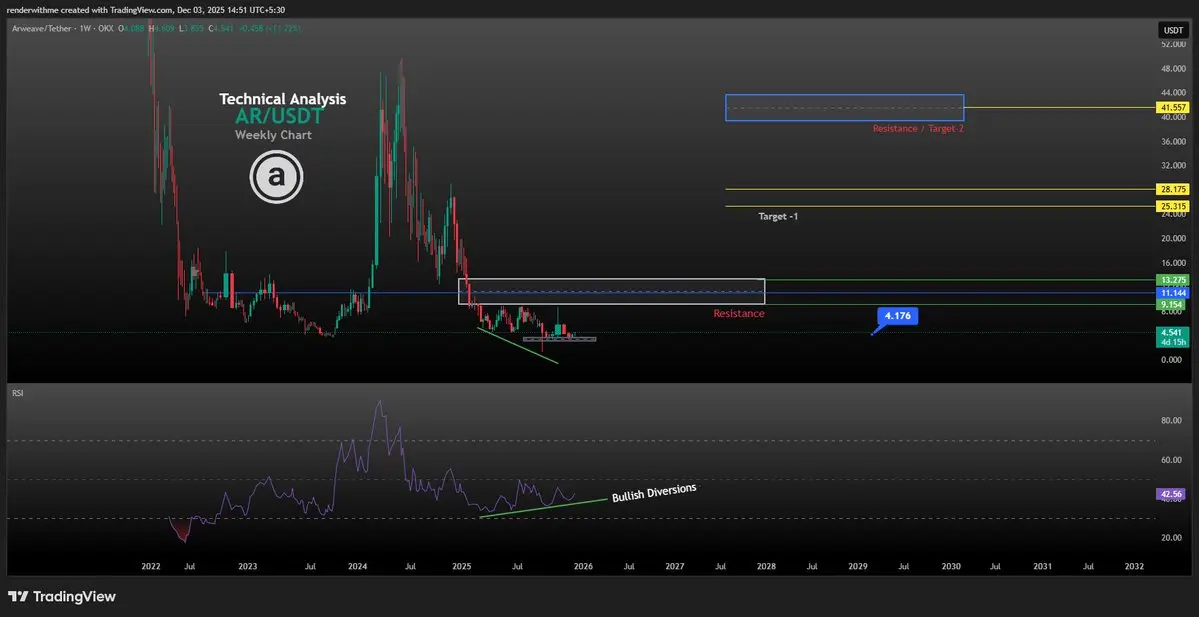
Task: Click 2029 on the time axis
Action: click(858, 567)
